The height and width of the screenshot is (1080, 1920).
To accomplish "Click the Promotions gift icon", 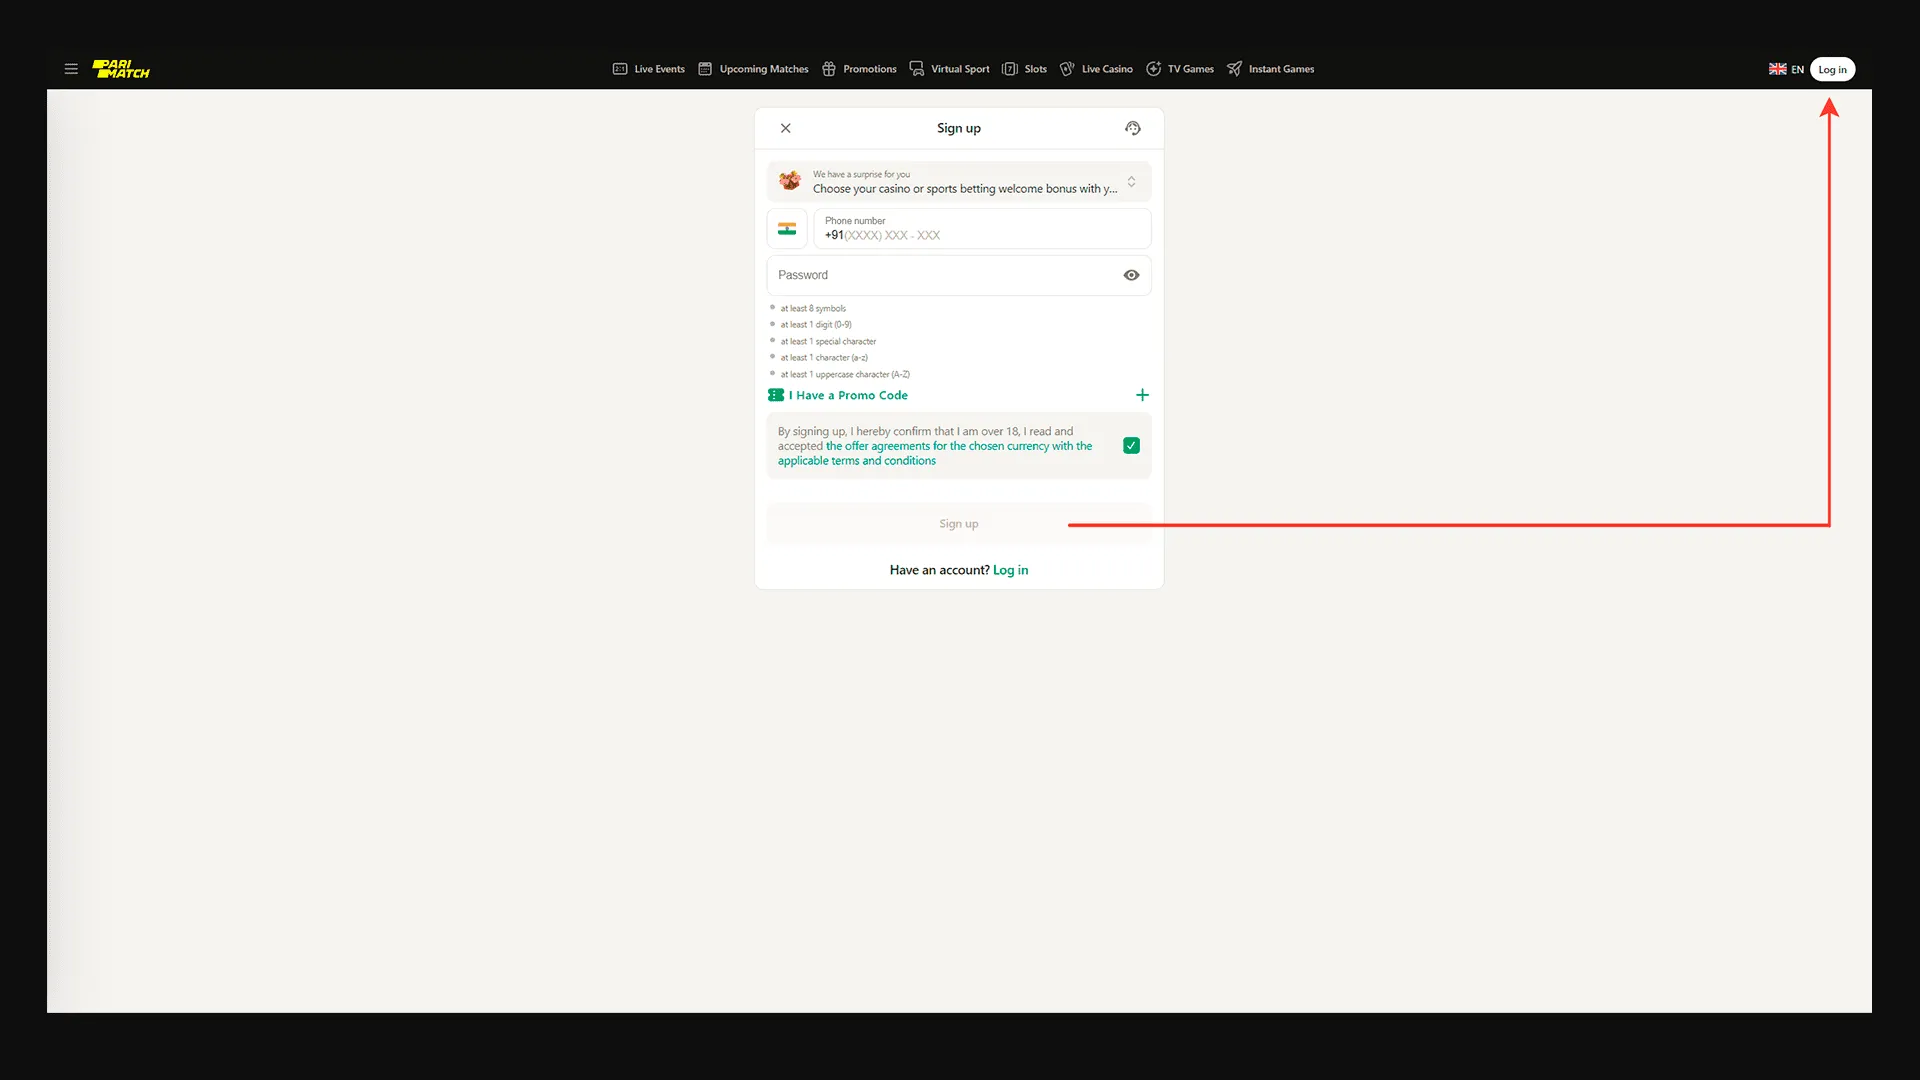I will (829, 69).
